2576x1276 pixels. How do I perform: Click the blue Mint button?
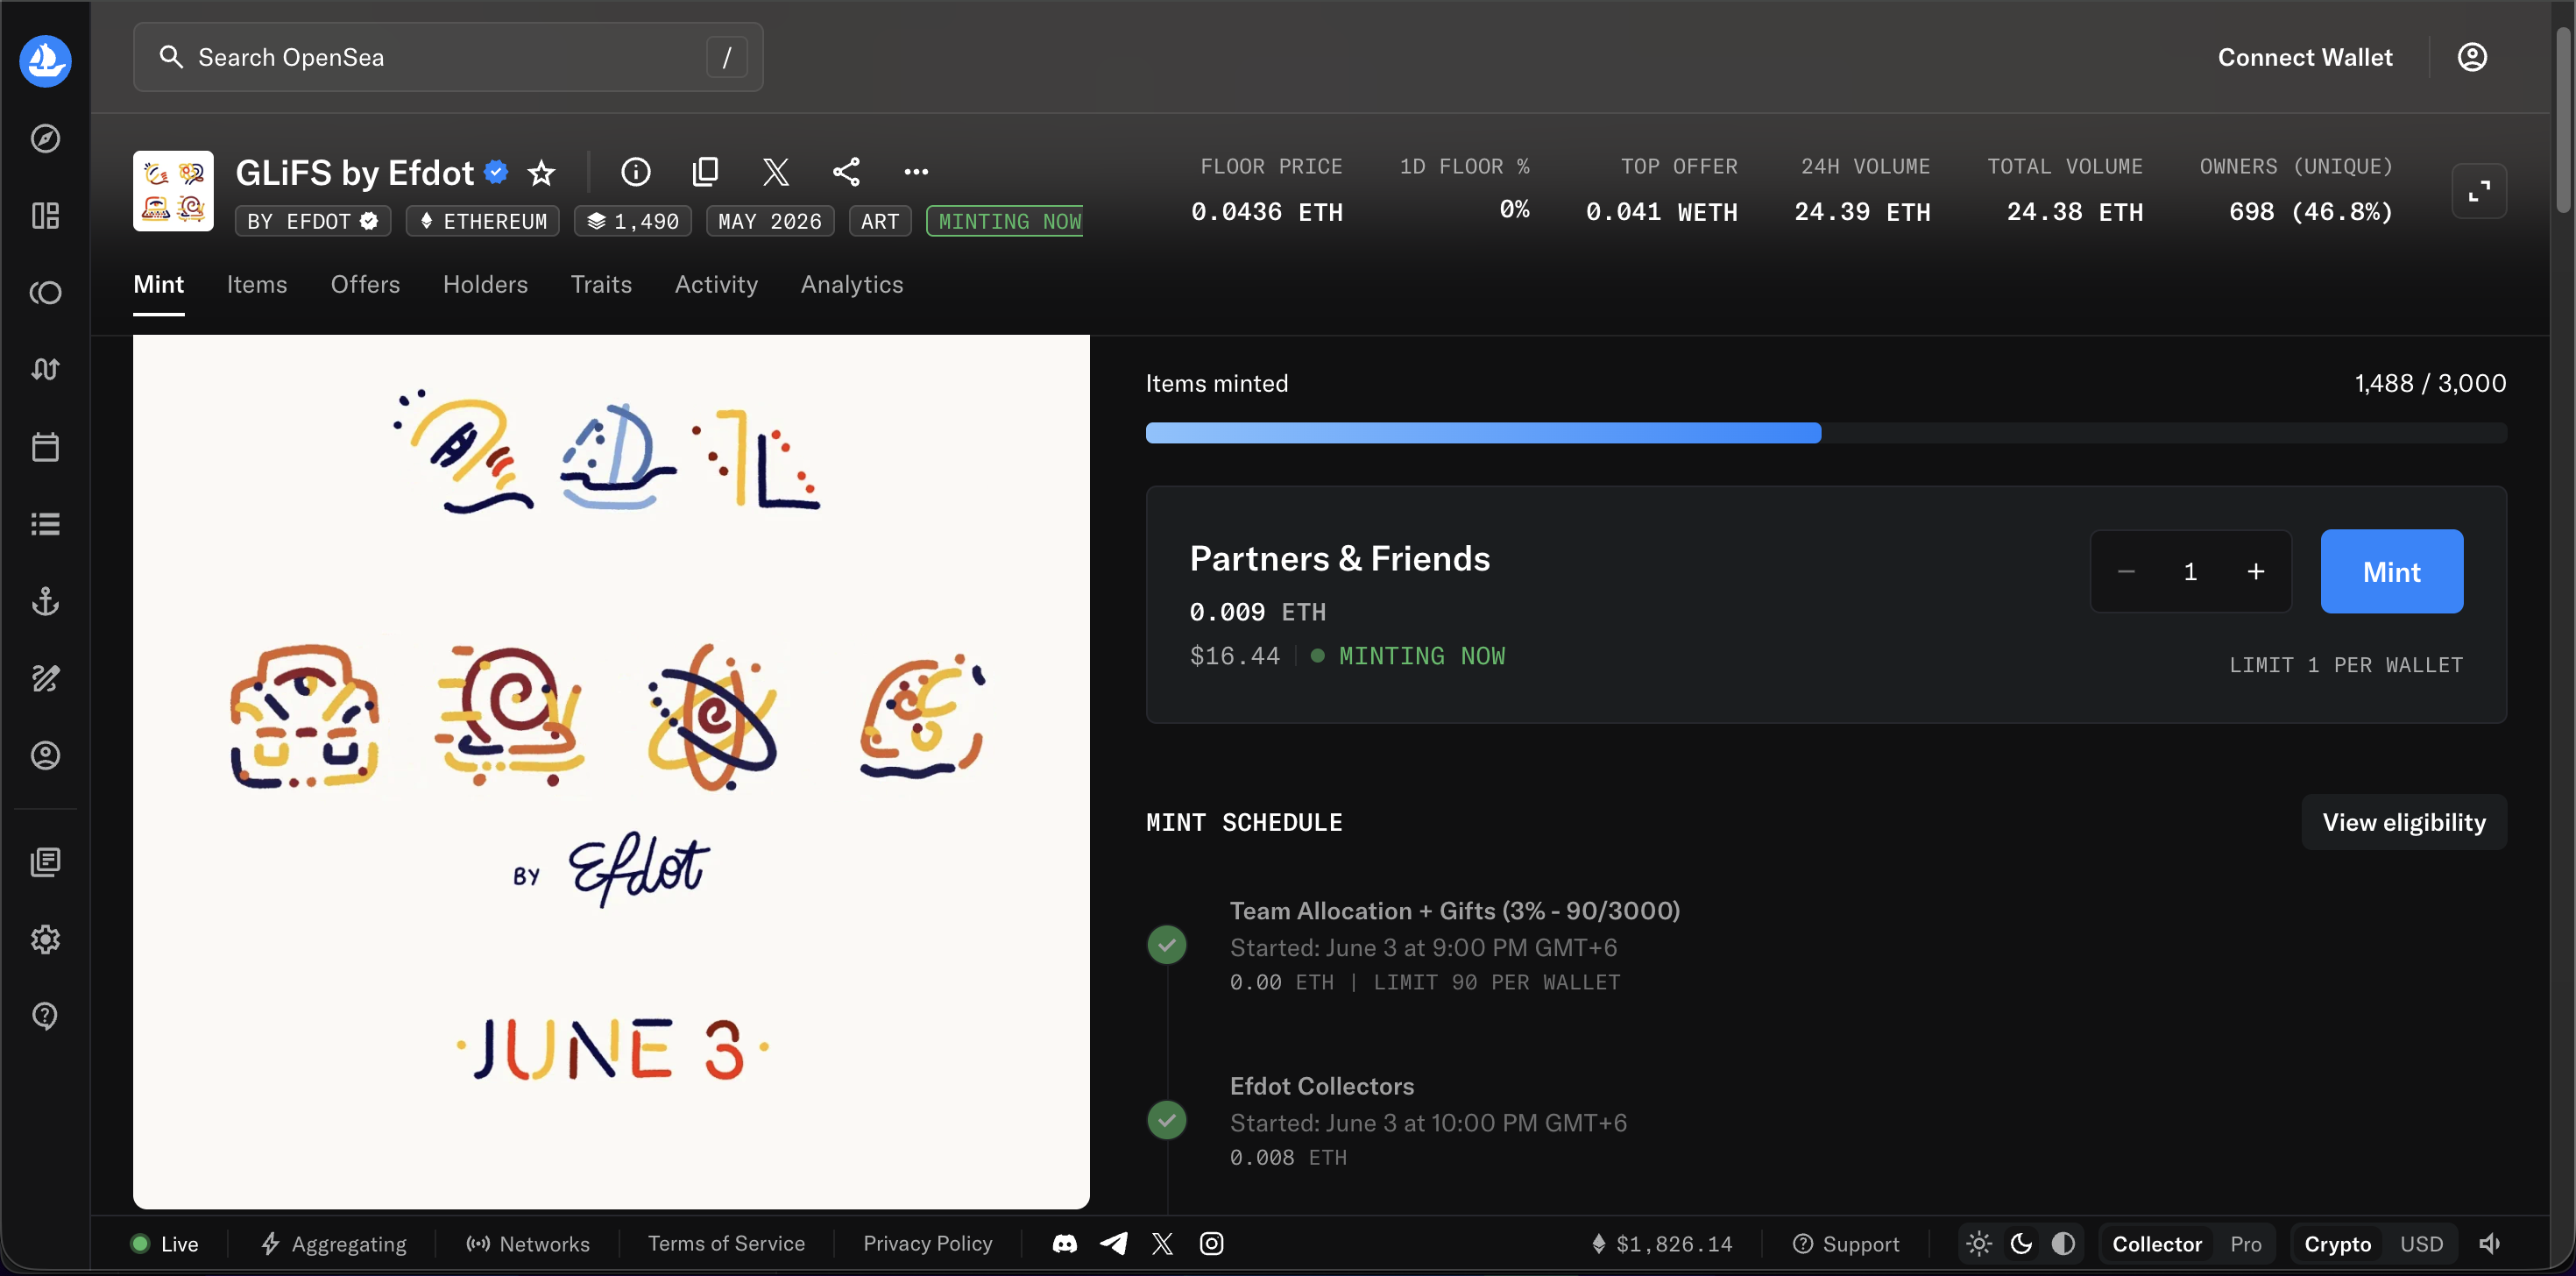pyautogui.click(x=2391, y=571)
